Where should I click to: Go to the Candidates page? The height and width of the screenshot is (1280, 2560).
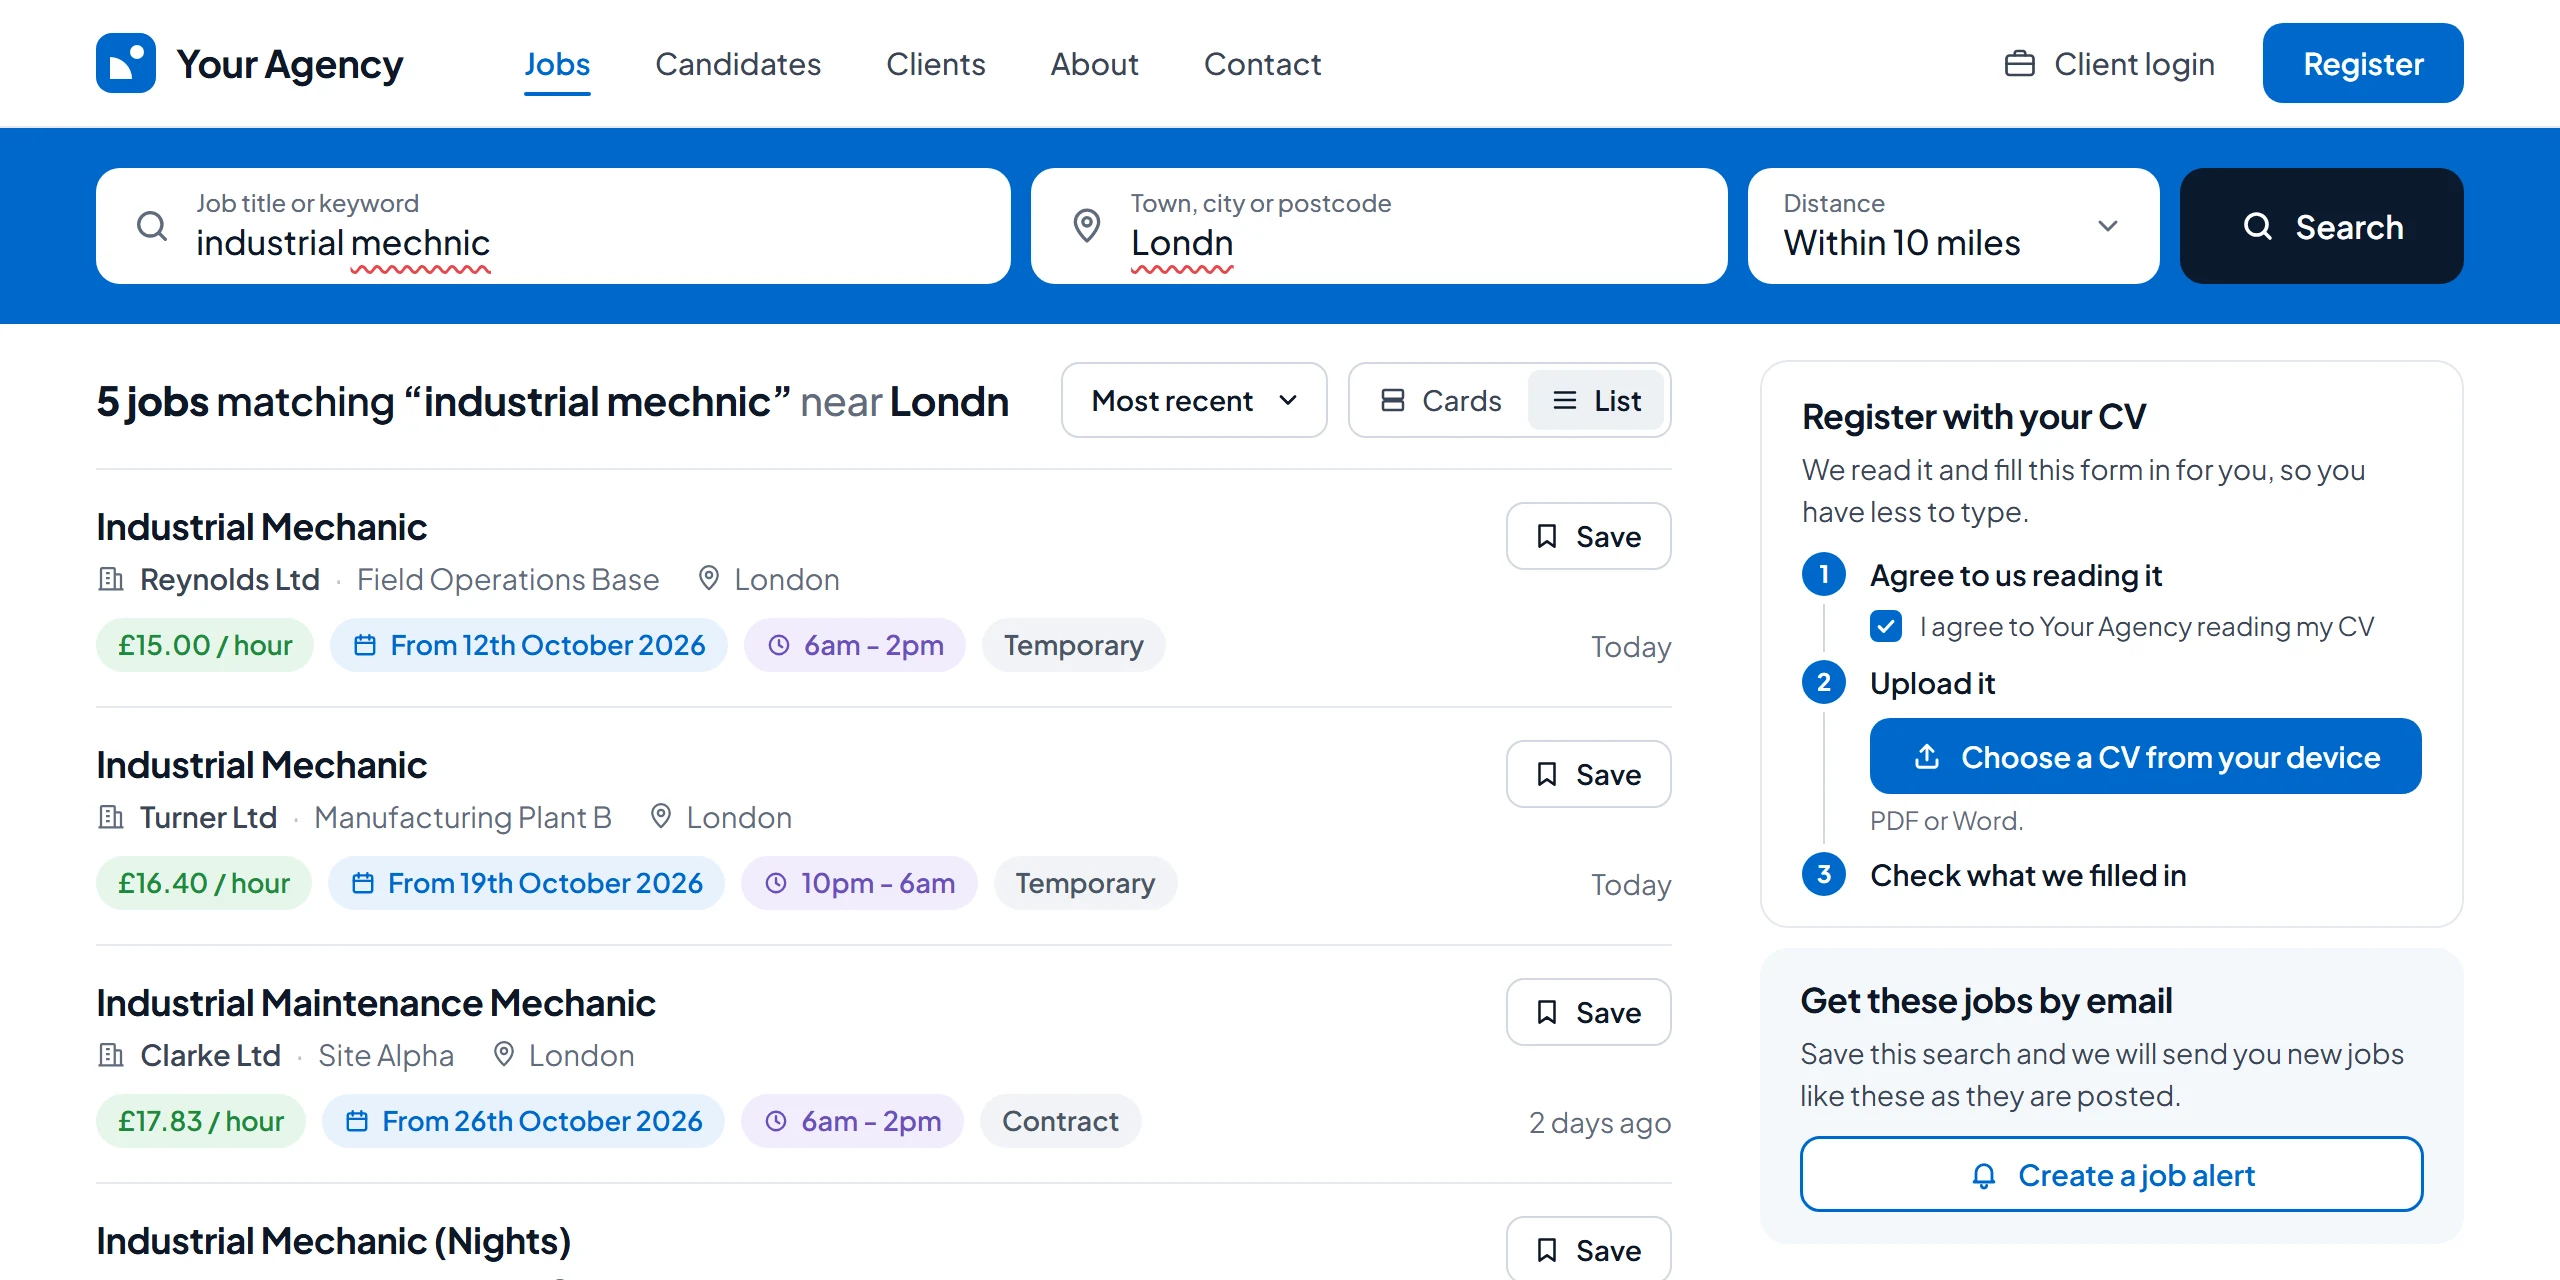[x=738, y=64]
